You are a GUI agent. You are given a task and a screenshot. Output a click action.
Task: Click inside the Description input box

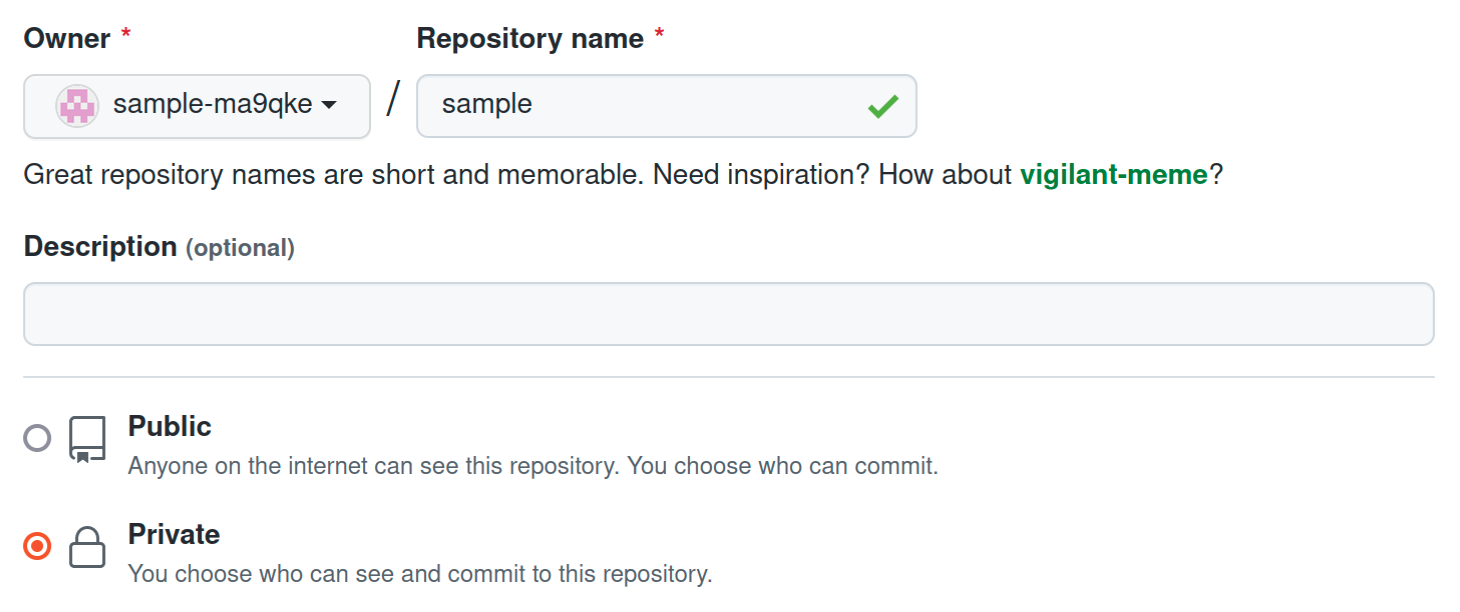pos(728,314)
